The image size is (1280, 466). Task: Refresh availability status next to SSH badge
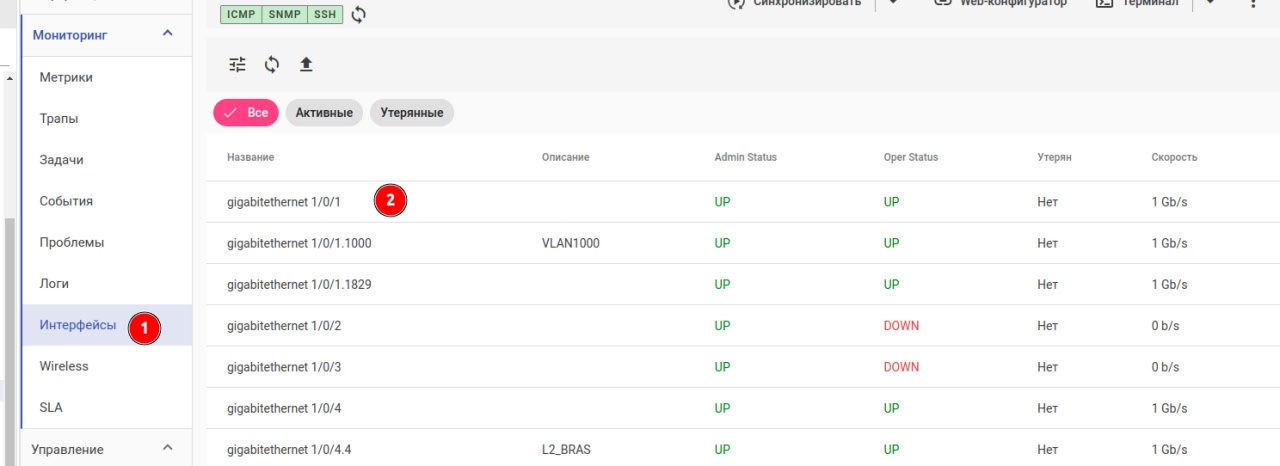(359, 14)
